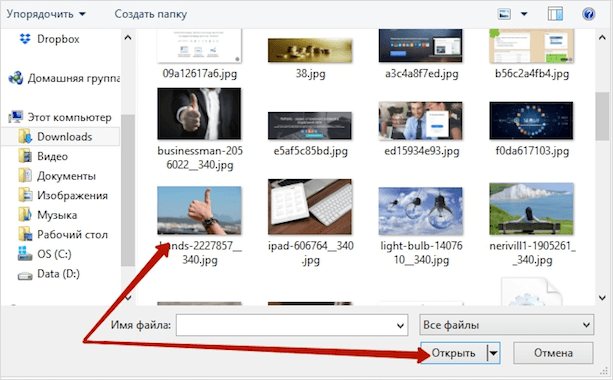Screen dimensions: 613x380
Task: Click Создать папку in the toolbar
Action: pyautogui.click(x=151, y=14)
